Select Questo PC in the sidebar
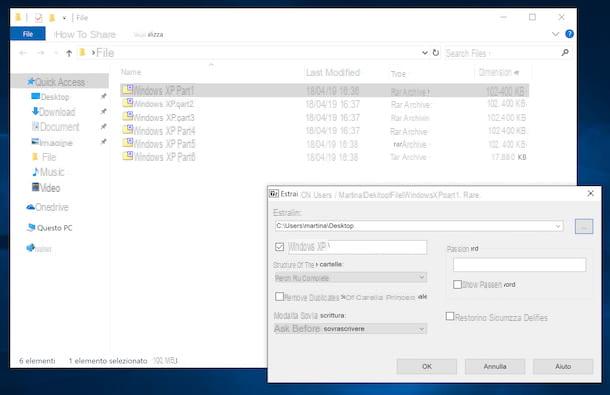The width and height of the screenshot is (610, 395). pos(50,228)
